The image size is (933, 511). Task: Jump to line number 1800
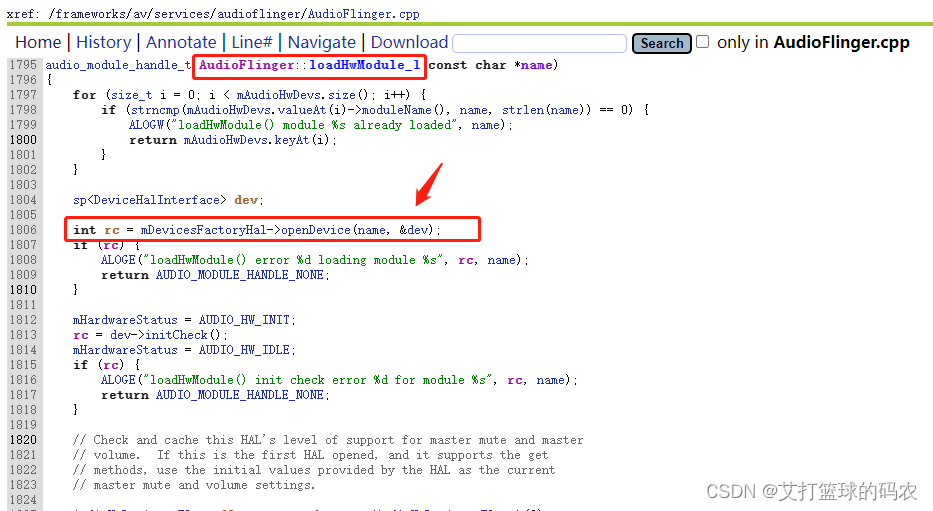coord(23,140)
